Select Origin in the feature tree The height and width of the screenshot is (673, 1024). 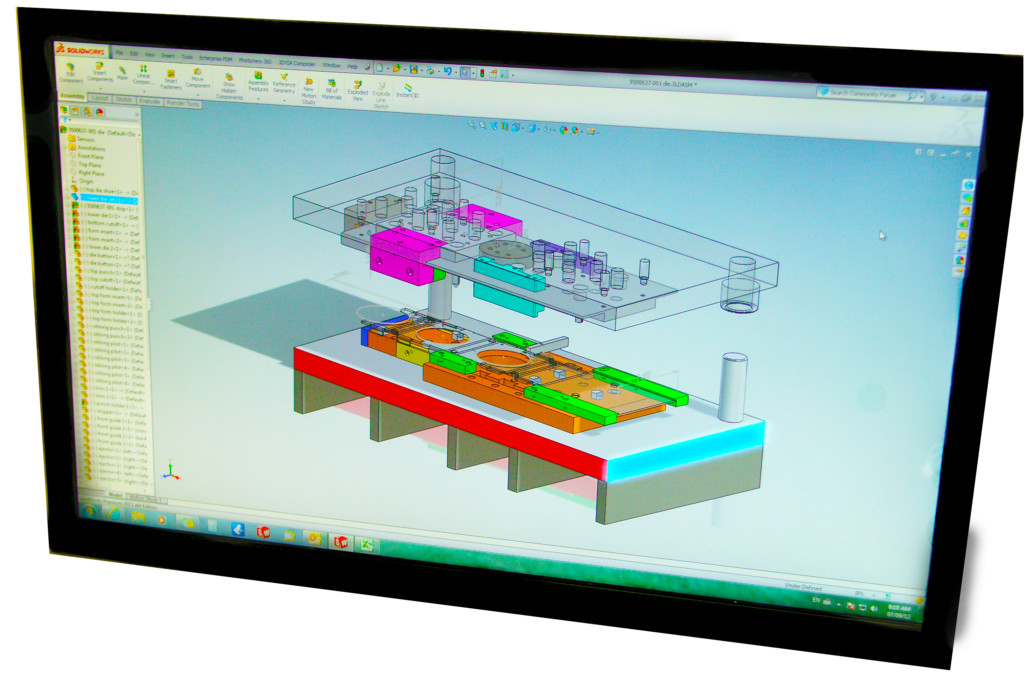tap(82, 181)
